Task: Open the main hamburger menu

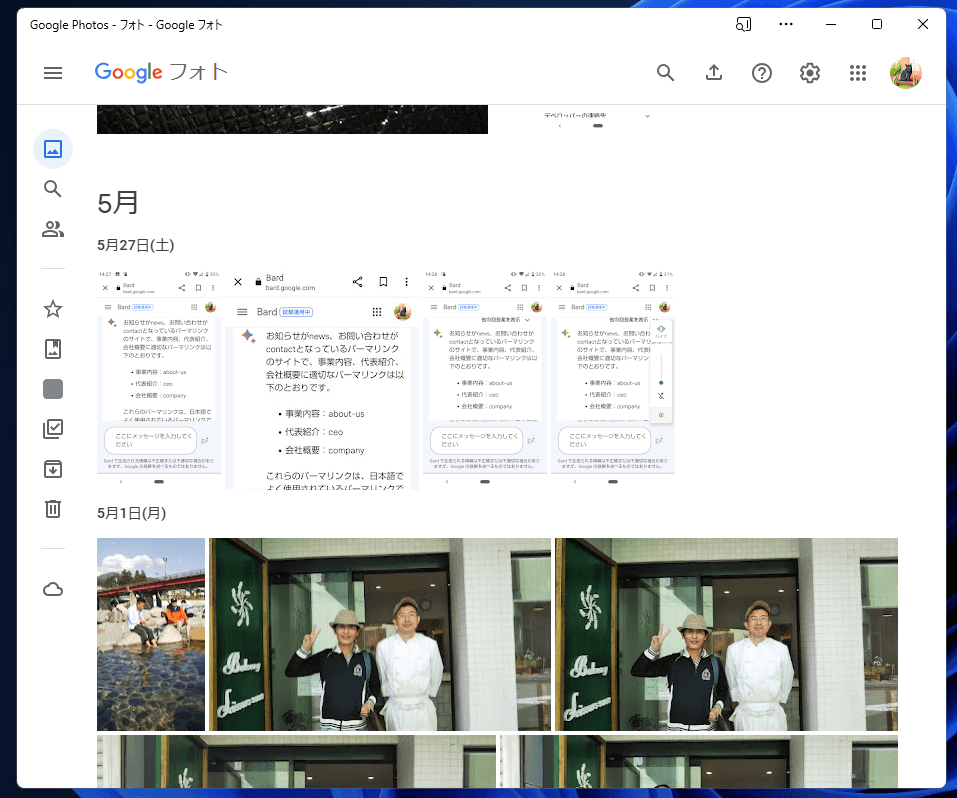Action: pos(53,73)
